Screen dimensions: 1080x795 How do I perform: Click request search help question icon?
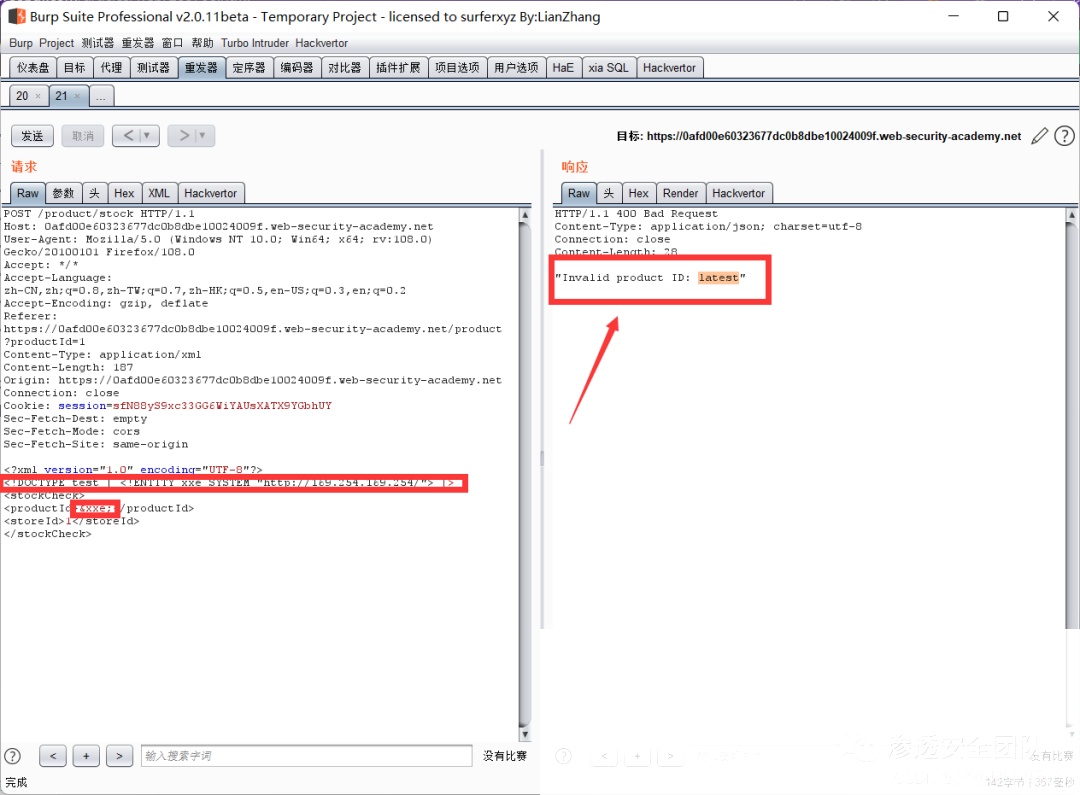coord(12,756)
